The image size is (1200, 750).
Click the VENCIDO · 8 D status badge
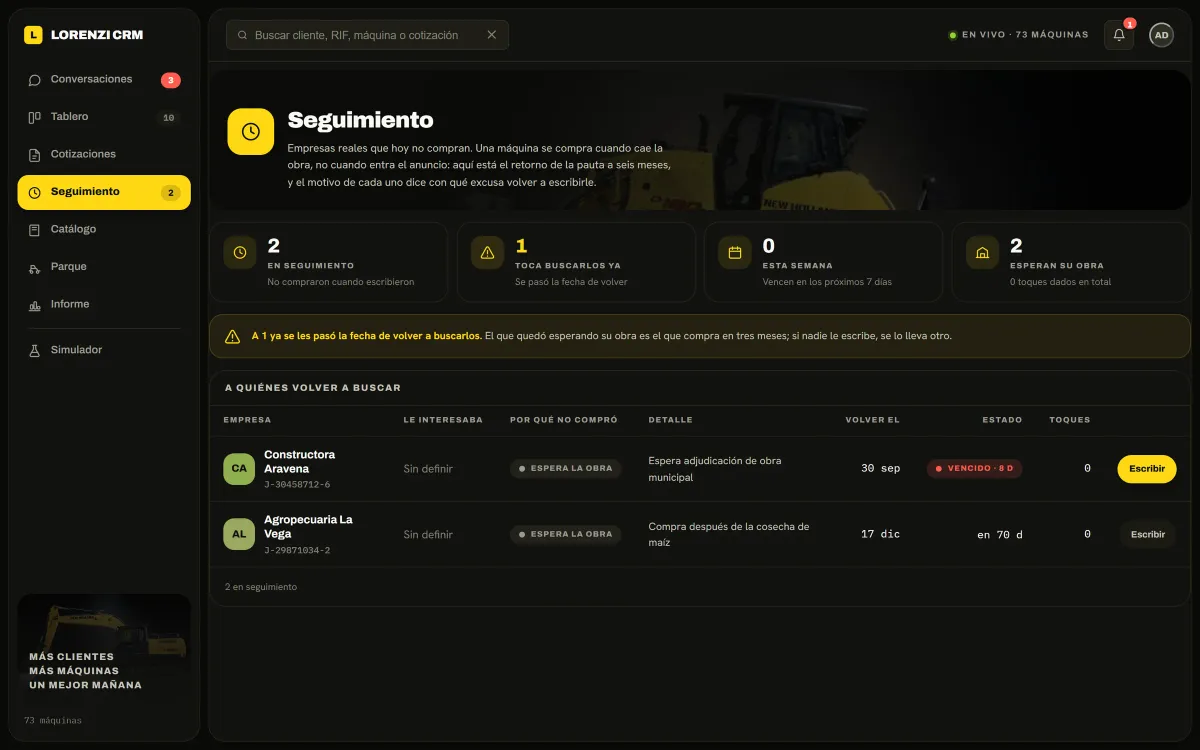tap(974, 469)
